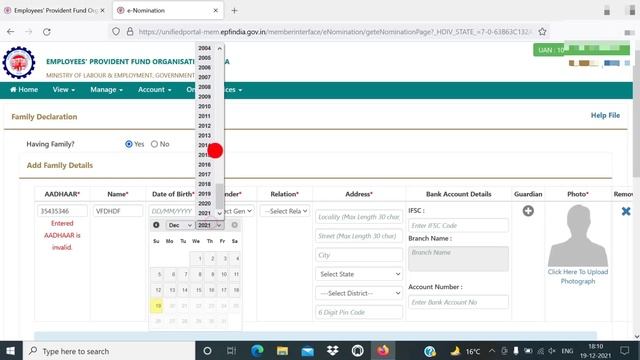Open help icon in taskbar
This screenshot has height=360, width=640.
(430, 351)
